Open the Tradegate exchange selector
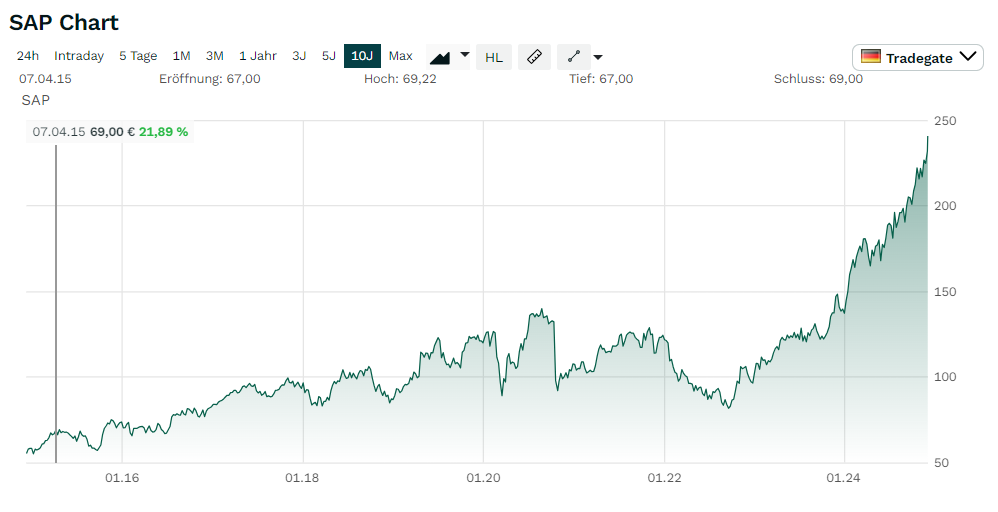This screenshot has height=512, width=998. pos(918,57)
